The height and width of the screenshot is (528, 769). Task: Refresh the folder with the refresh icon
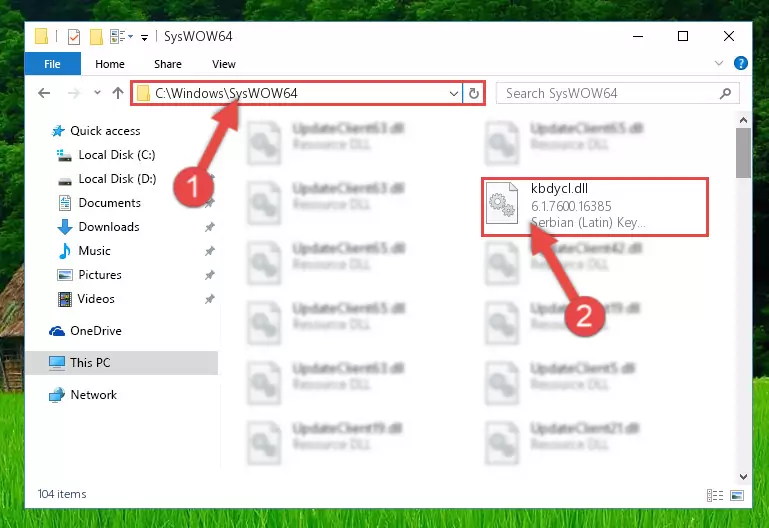tap(474, 93)
